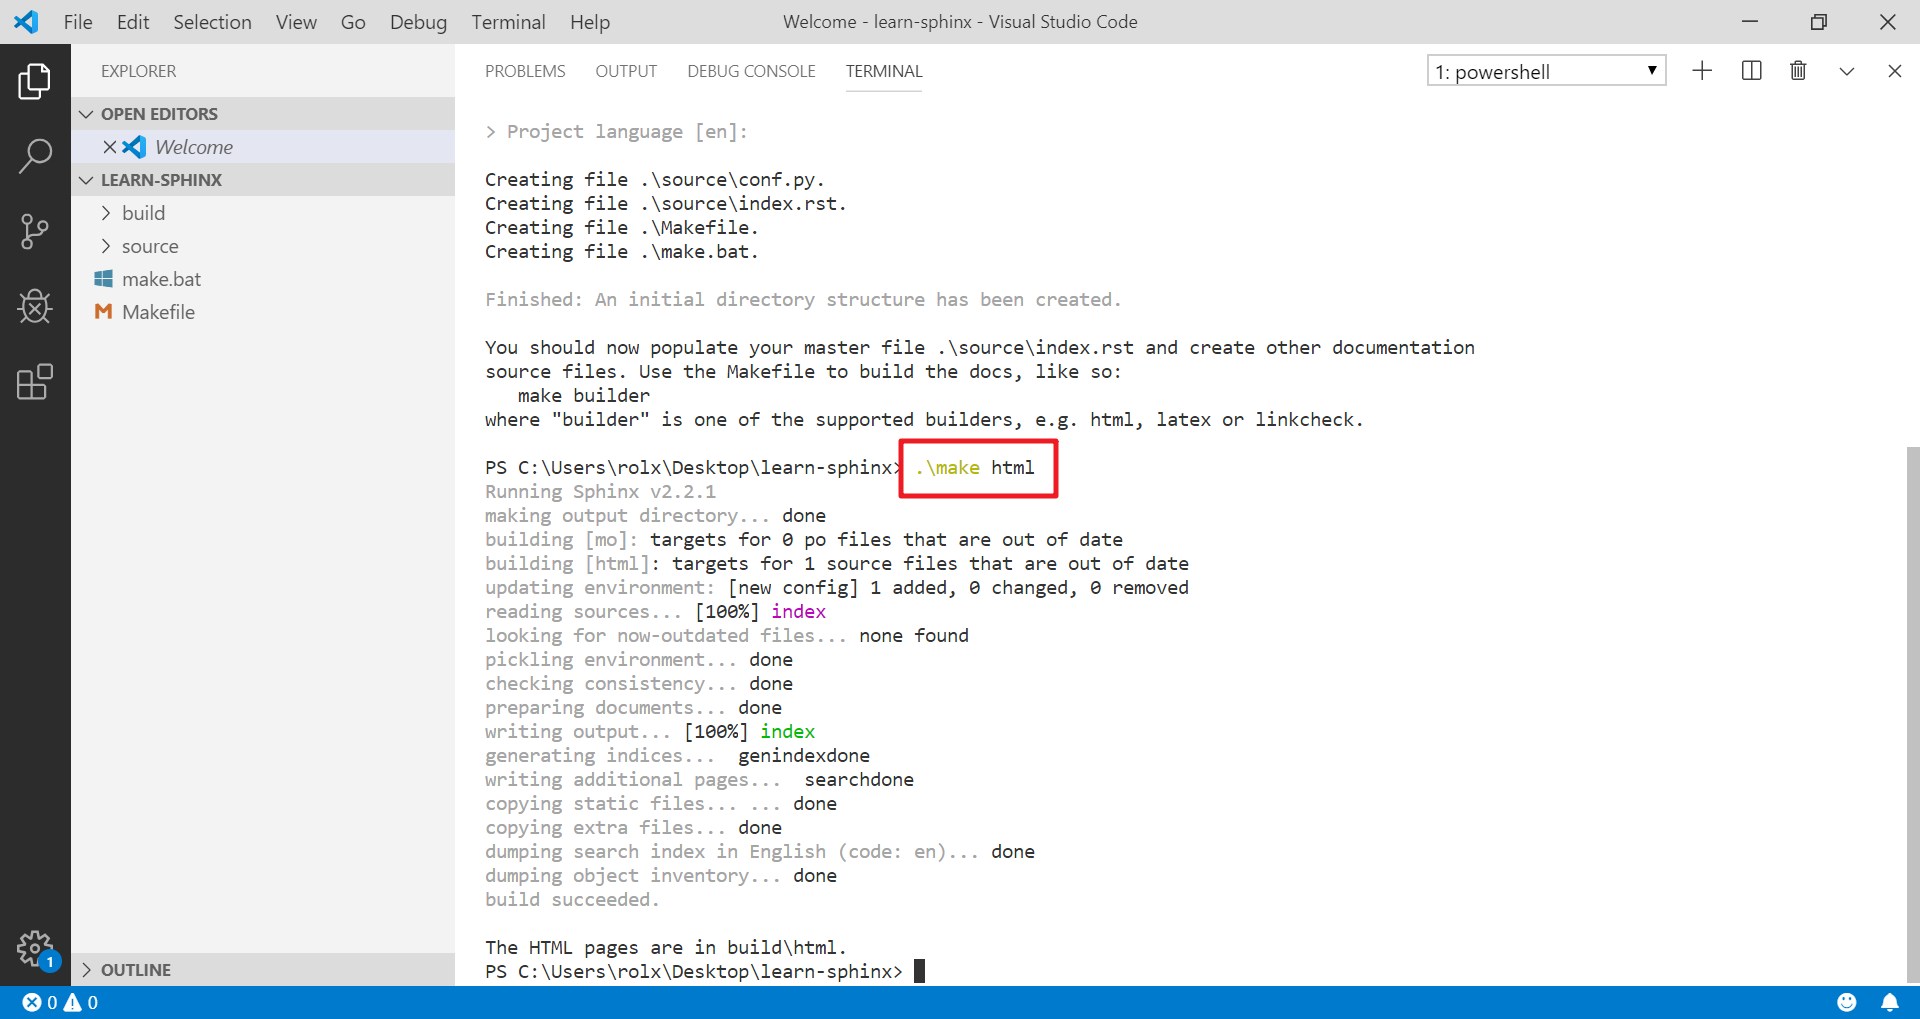Open the Edit menu

[x=133, y=22]
